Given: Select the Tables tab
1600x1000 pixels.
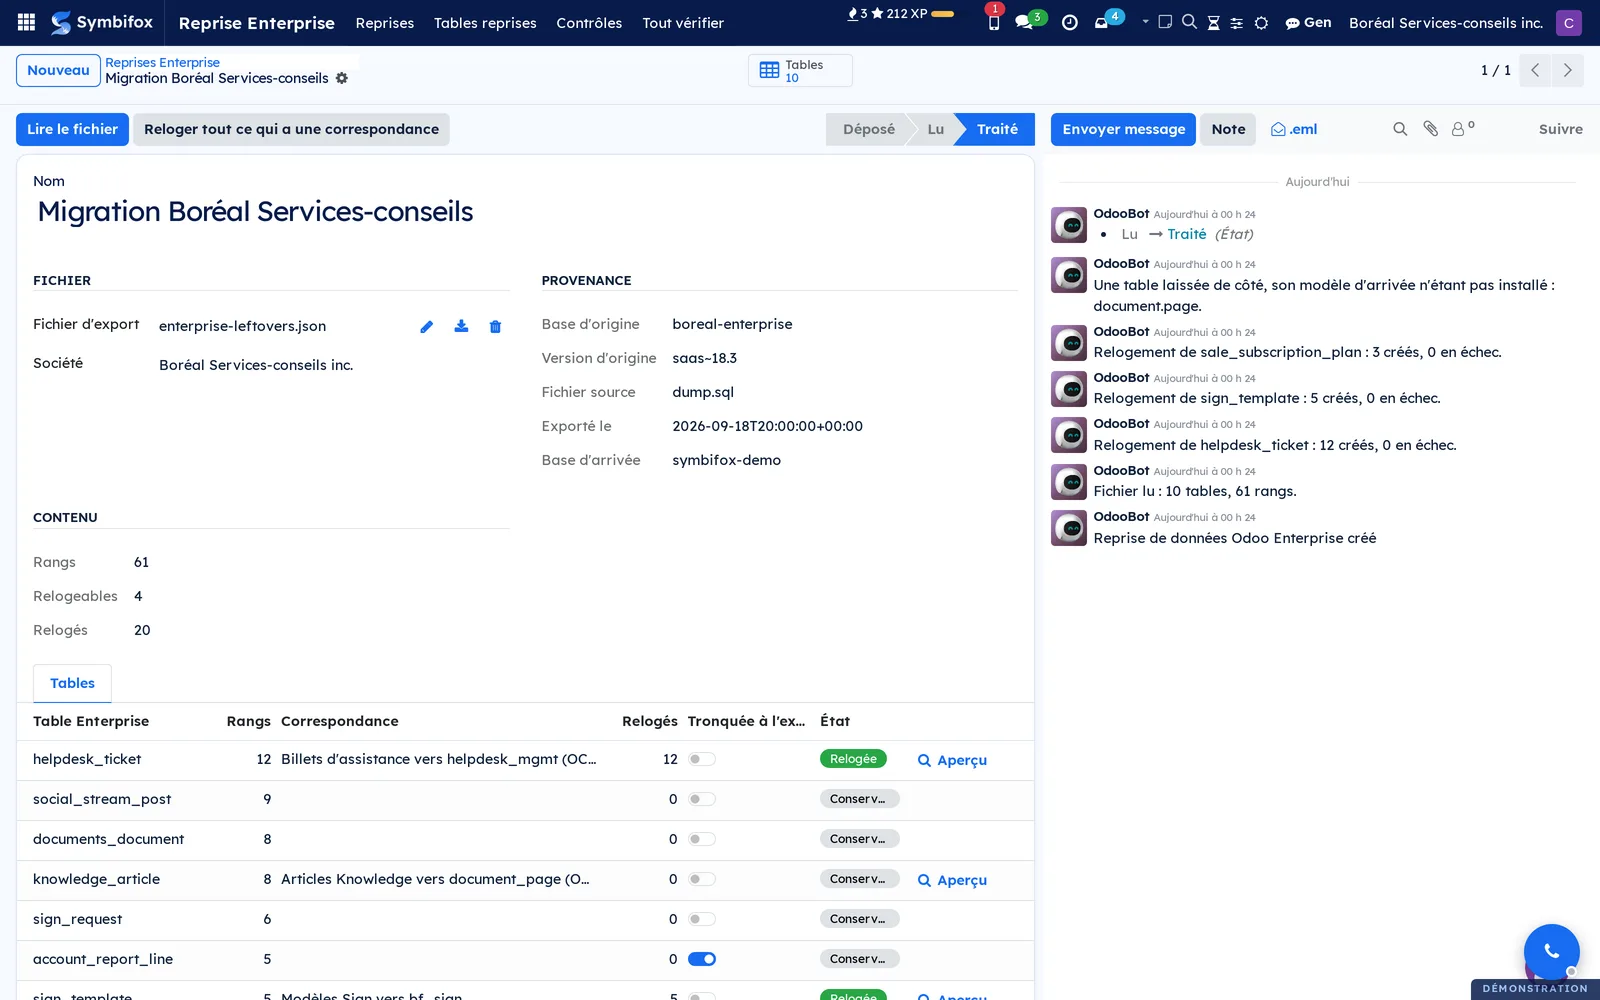Looking at the screenshot, I should pos(72,683).
